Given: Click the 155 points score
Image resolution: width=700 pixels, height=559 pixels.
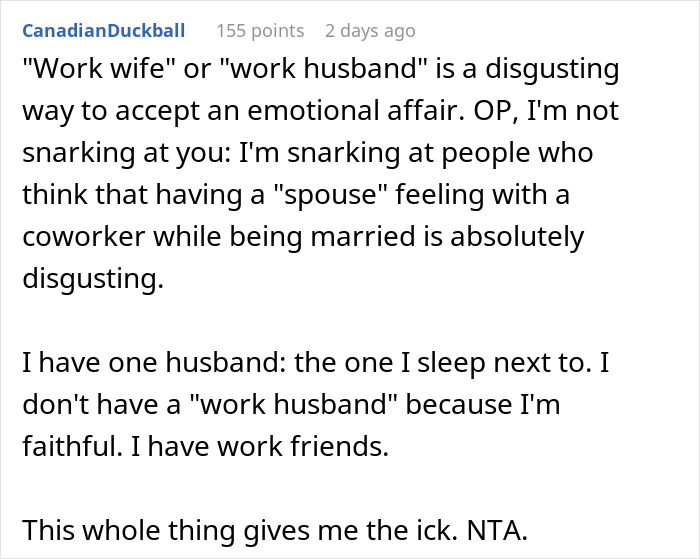Looking at the screenshot, I should (260, 32).
